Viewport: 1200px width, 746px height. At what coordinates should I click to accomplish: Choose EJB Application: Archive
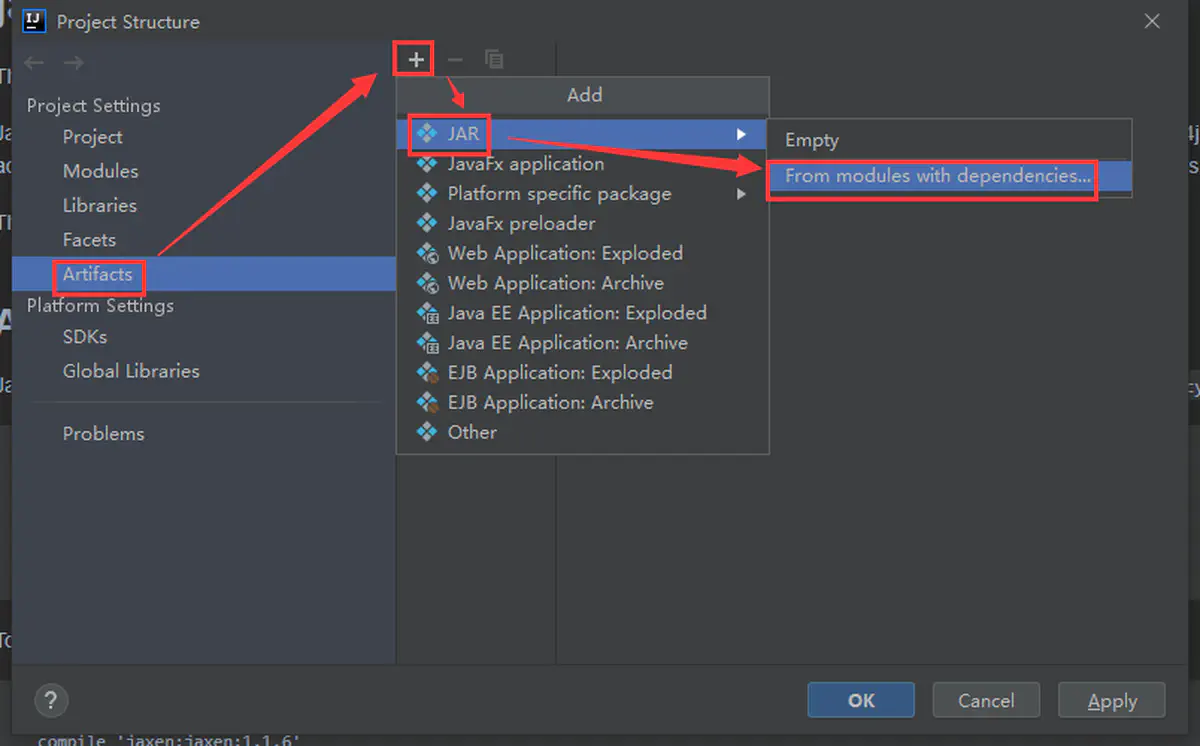(x=583, y=403)
